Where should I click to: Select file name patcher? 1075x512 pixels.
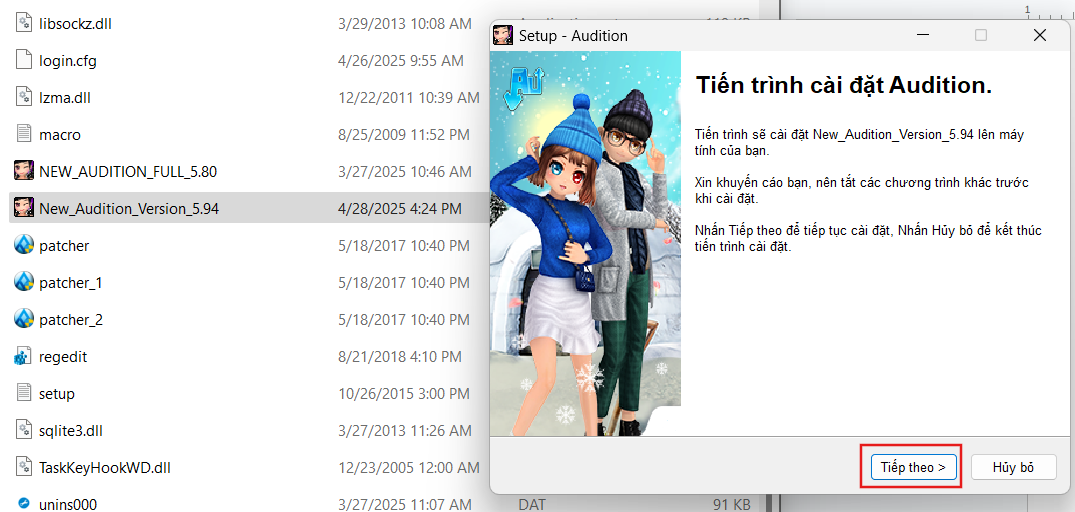[x=64, y=246]
